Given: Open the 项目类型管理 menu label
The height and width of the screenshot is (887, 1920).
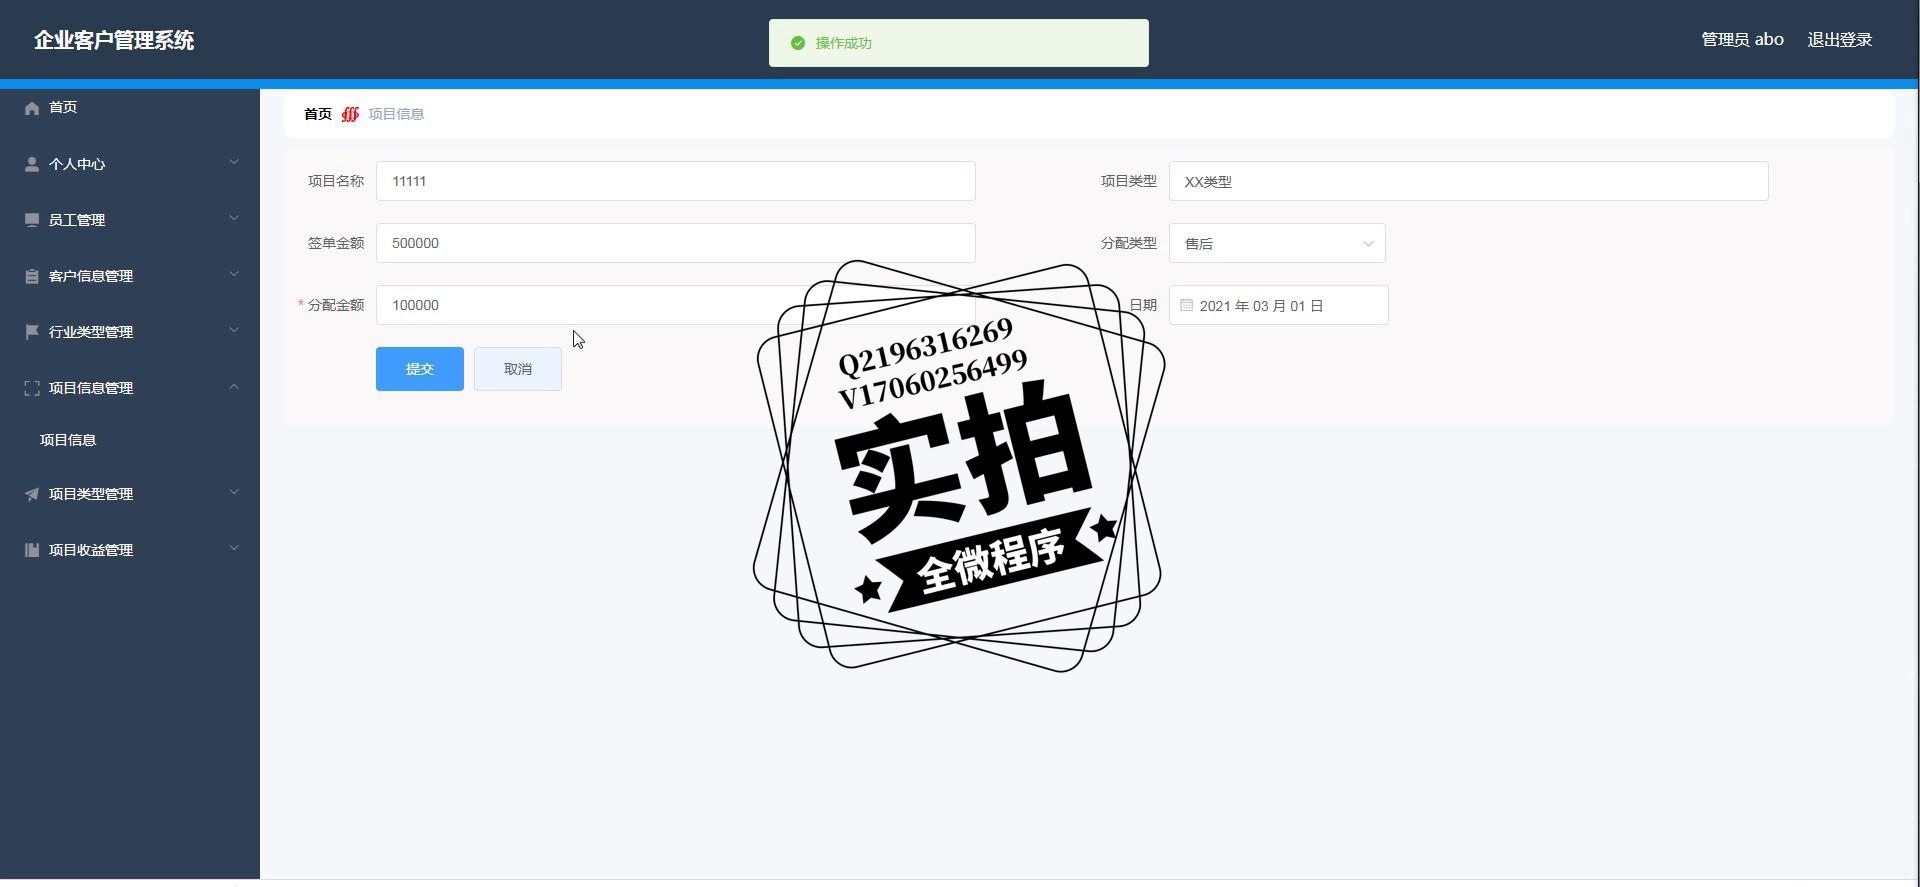Looking at the screenshot, I should [x=91, y=494].
